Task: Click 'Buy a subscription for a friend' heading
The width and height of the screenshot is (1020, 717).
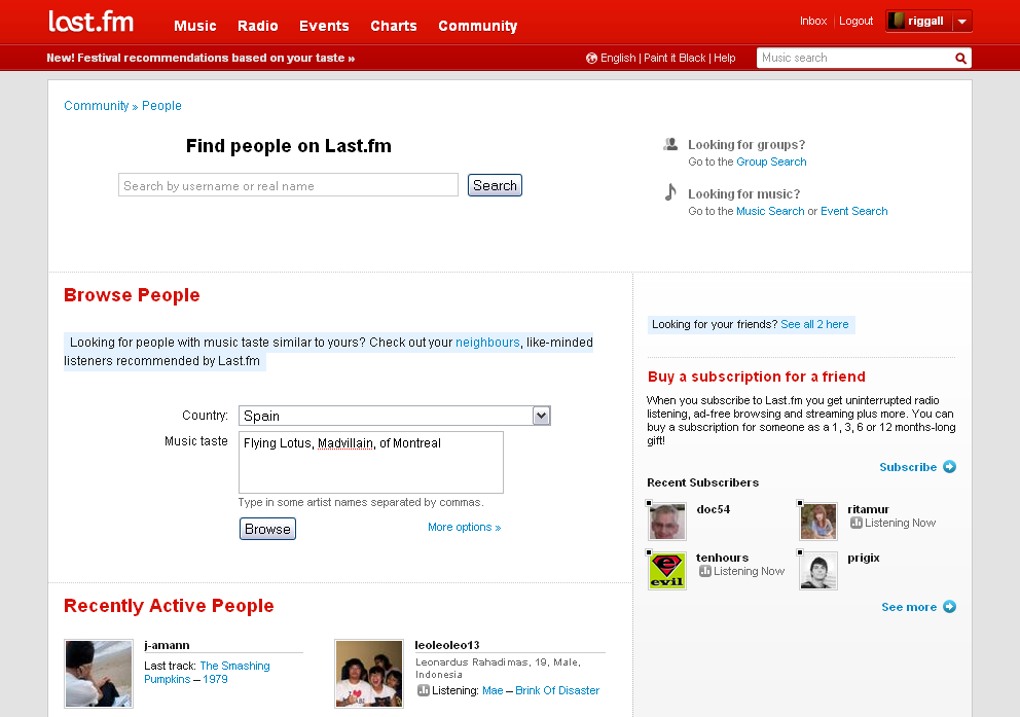Action: pyautogui.click(x=757, y=377)
